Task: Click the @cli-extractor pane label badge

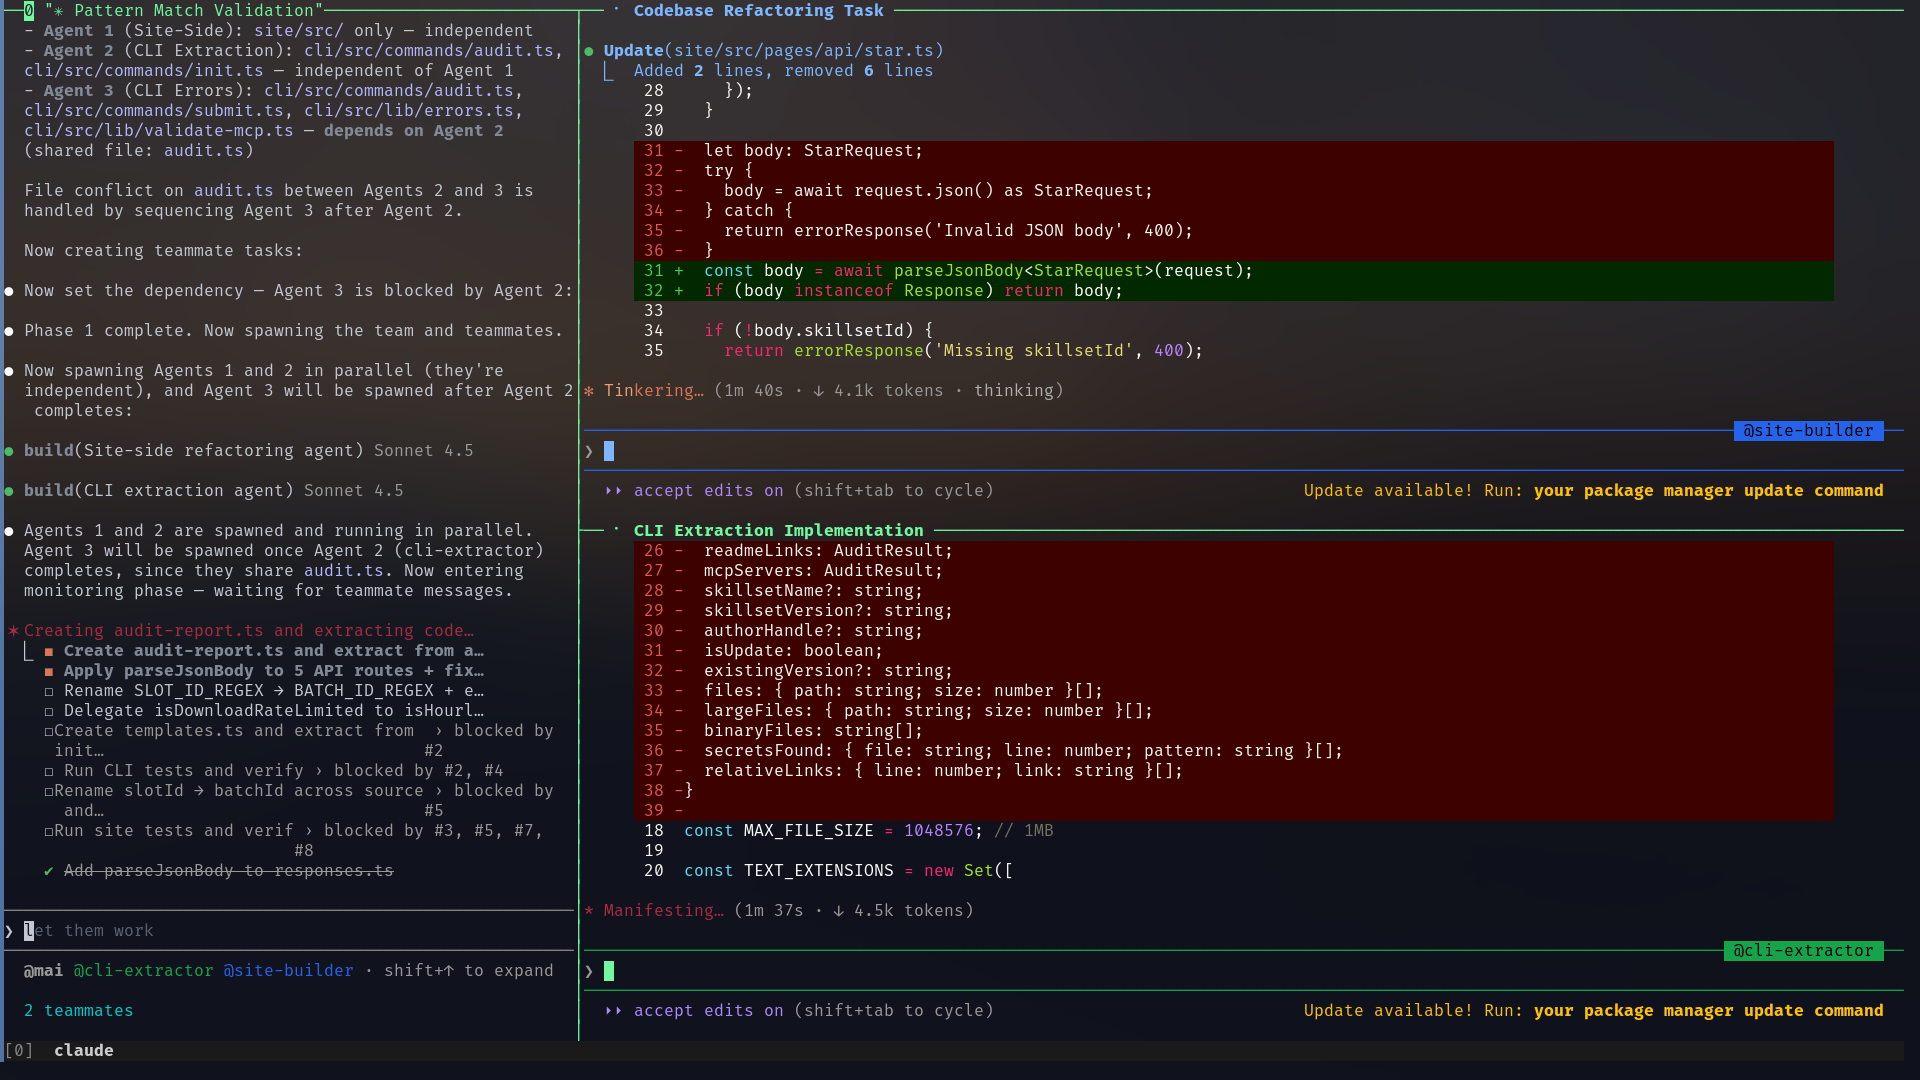Action: pyautogui.click(x=1803, y=951)
